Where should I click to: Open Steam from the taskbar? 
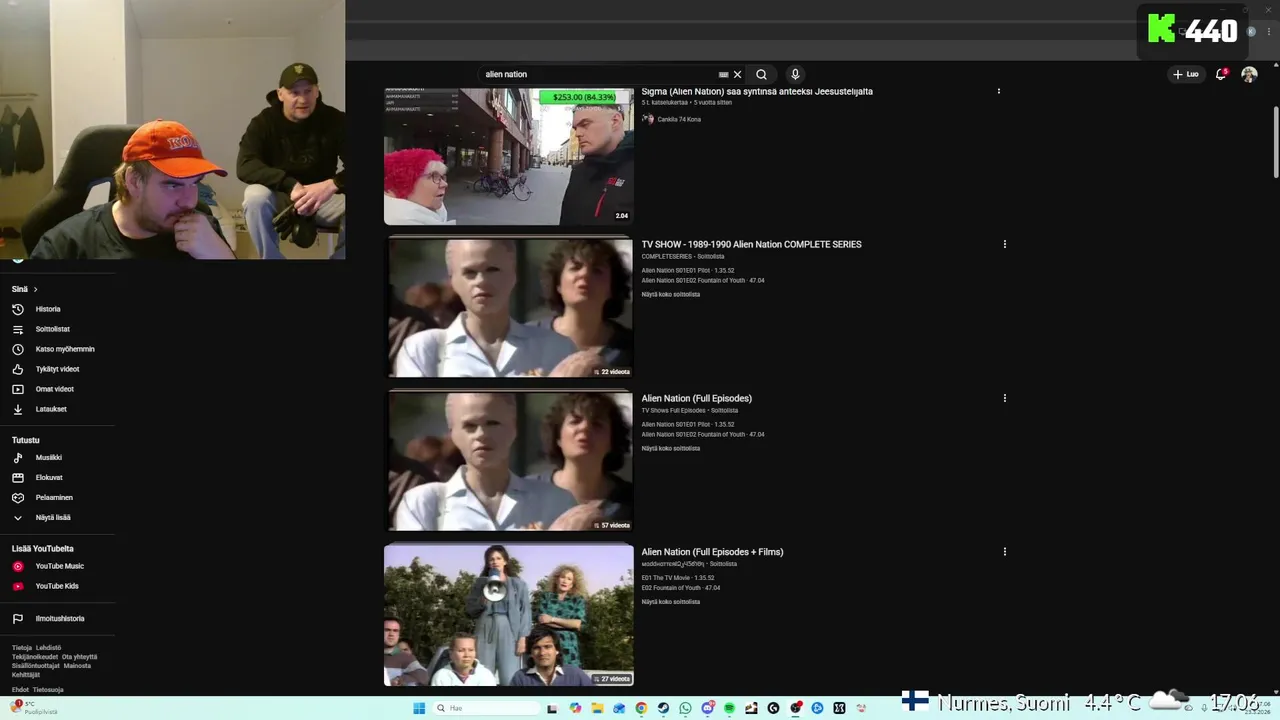(x=663, y=708)
